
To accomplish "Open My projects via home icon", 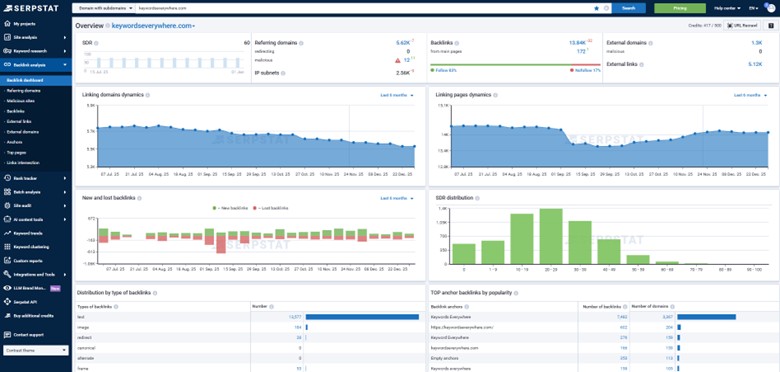I will pos(7,23).
